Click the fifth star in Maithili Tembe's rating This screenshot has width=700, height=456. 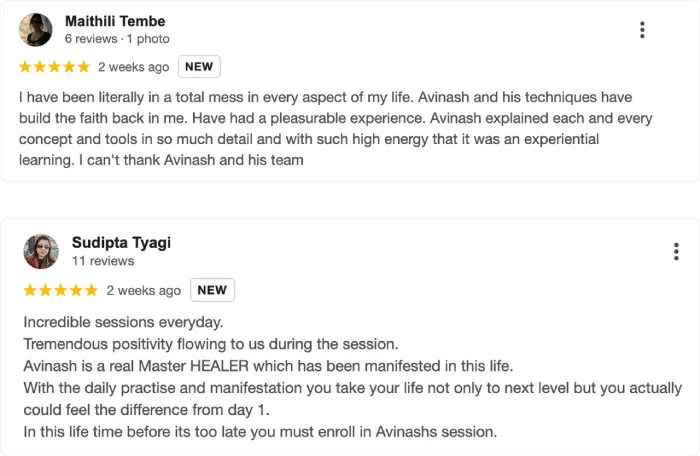click(x=83, y=67)
